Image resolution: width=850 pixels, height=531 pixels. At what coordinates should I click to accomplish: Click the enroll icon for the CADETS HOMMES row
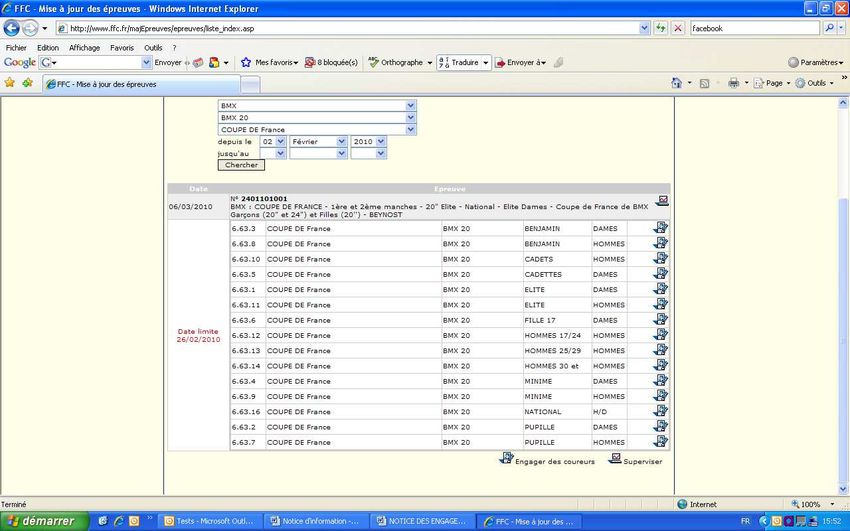click(660, 259)
